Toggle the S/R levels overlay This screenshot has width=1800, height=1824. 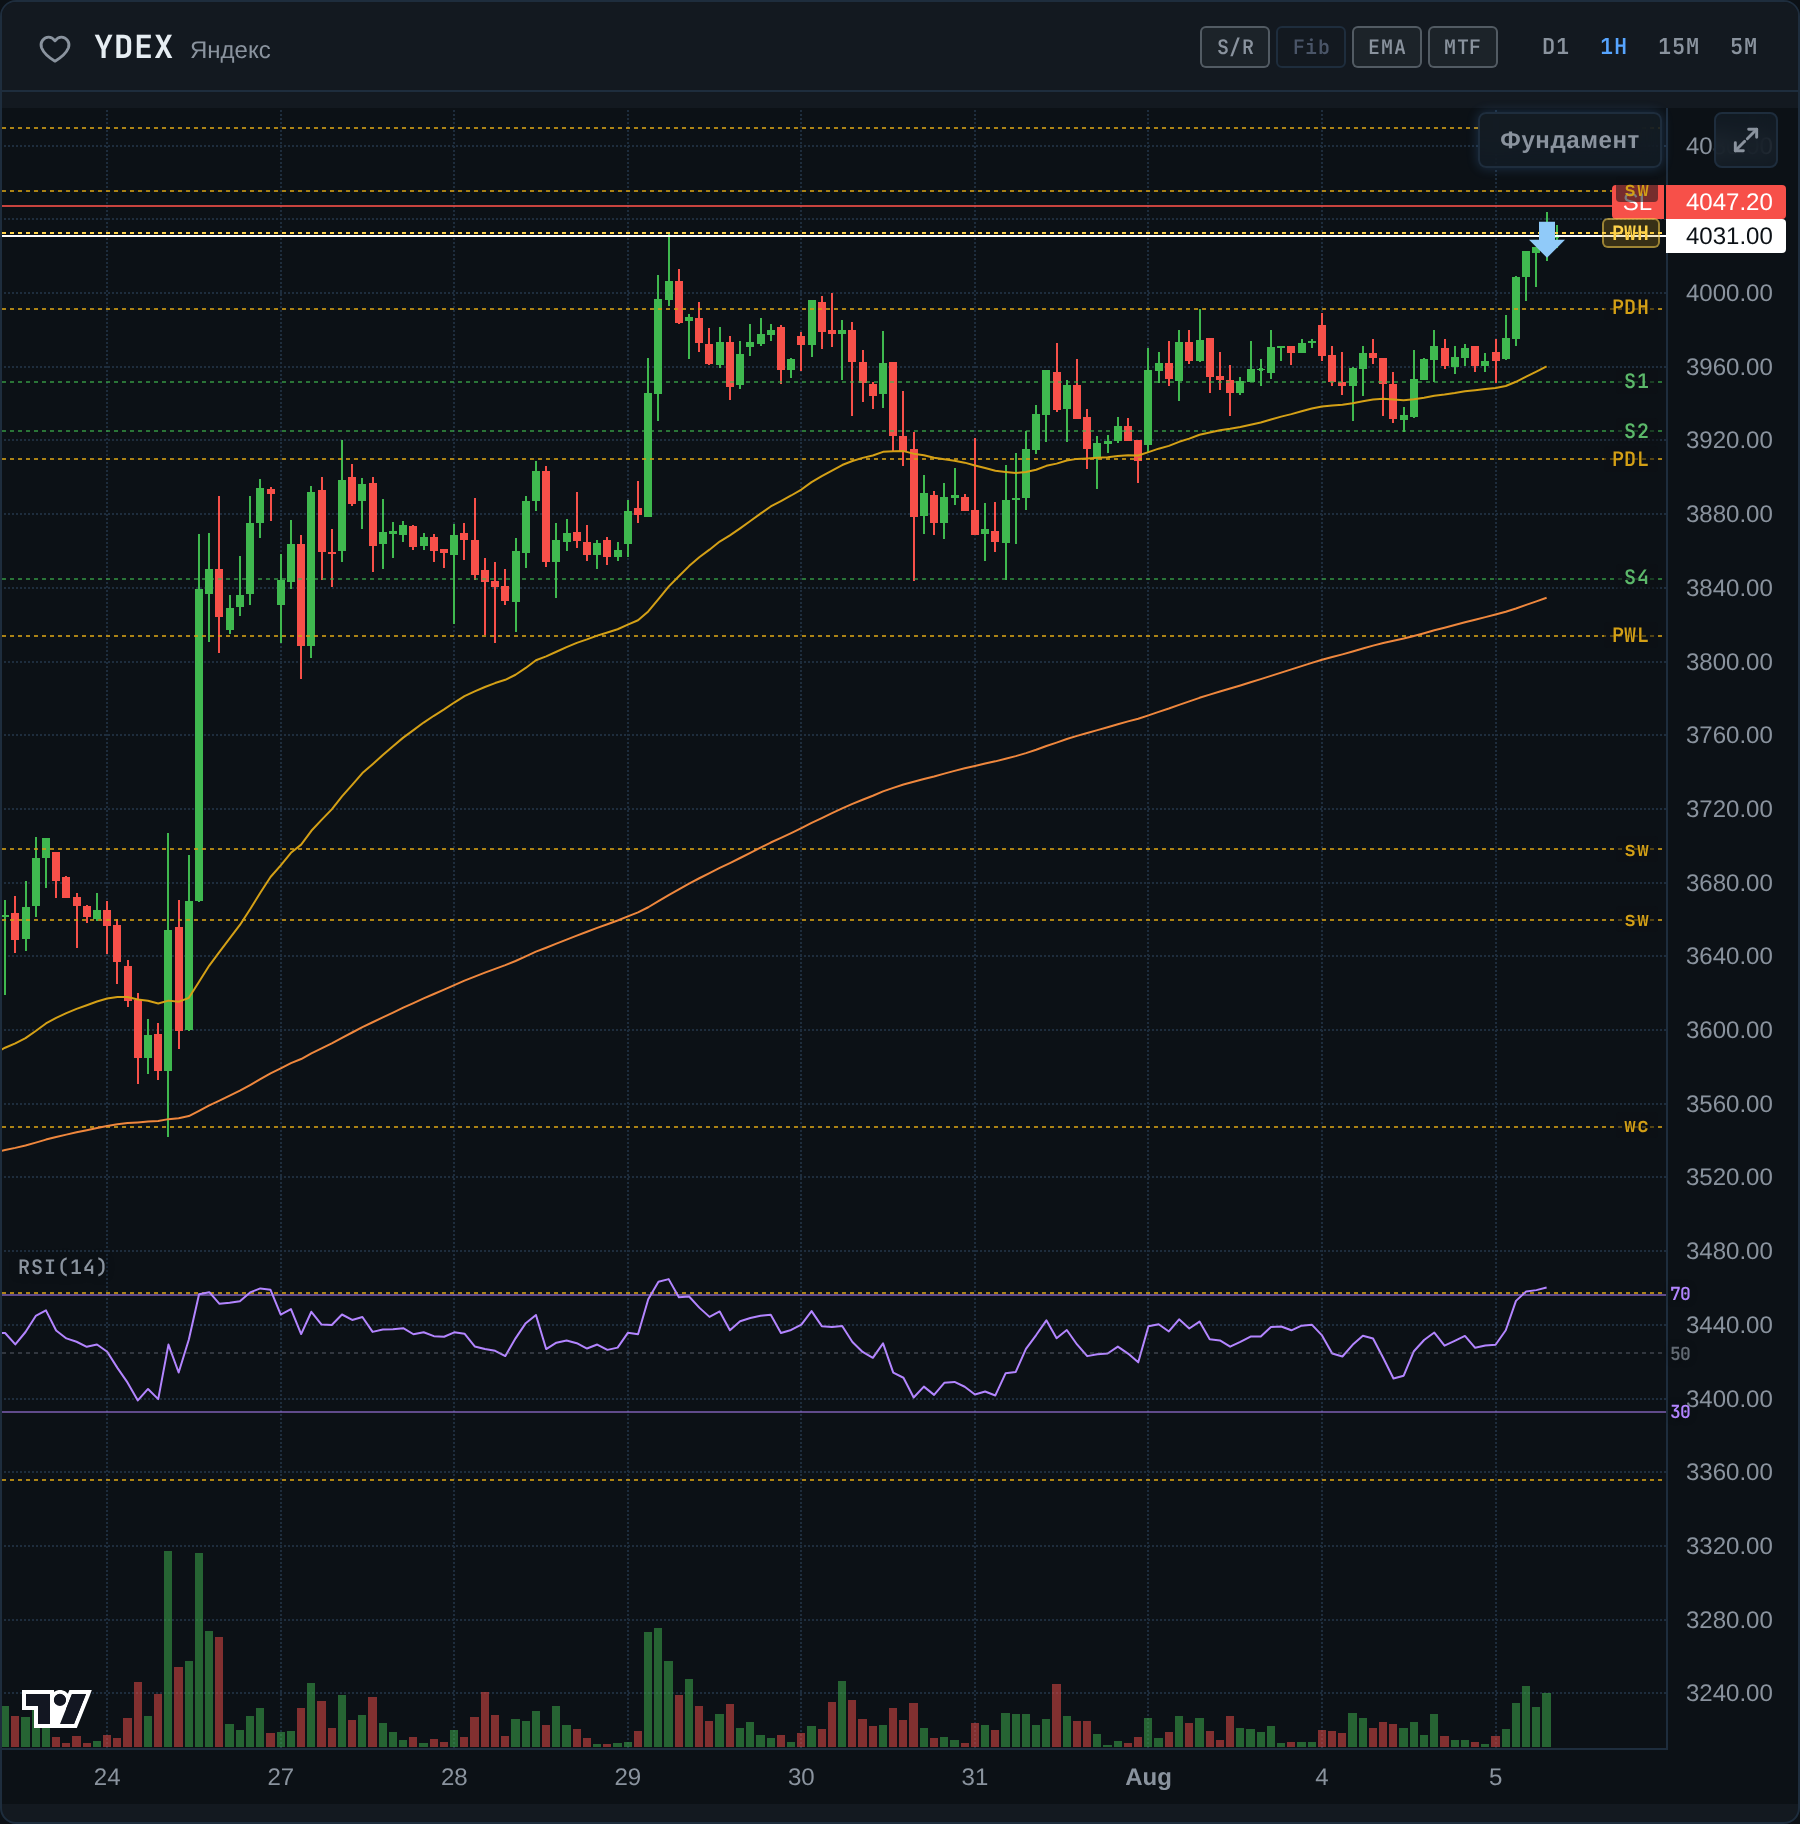[1235, 47]
